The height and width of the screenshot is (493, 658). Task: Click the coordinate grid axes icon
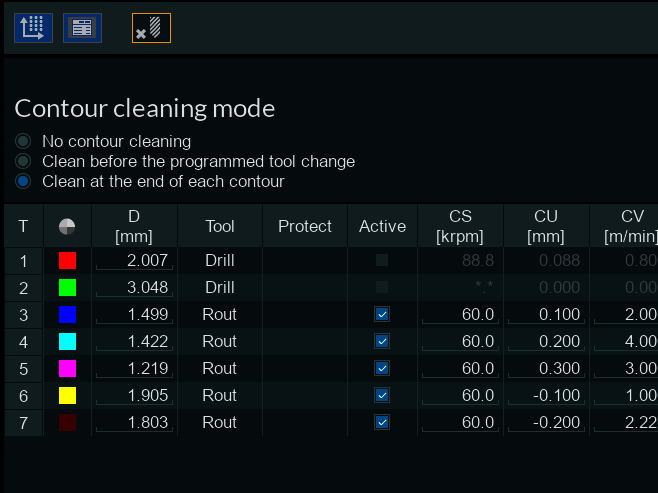pos(33,28)
